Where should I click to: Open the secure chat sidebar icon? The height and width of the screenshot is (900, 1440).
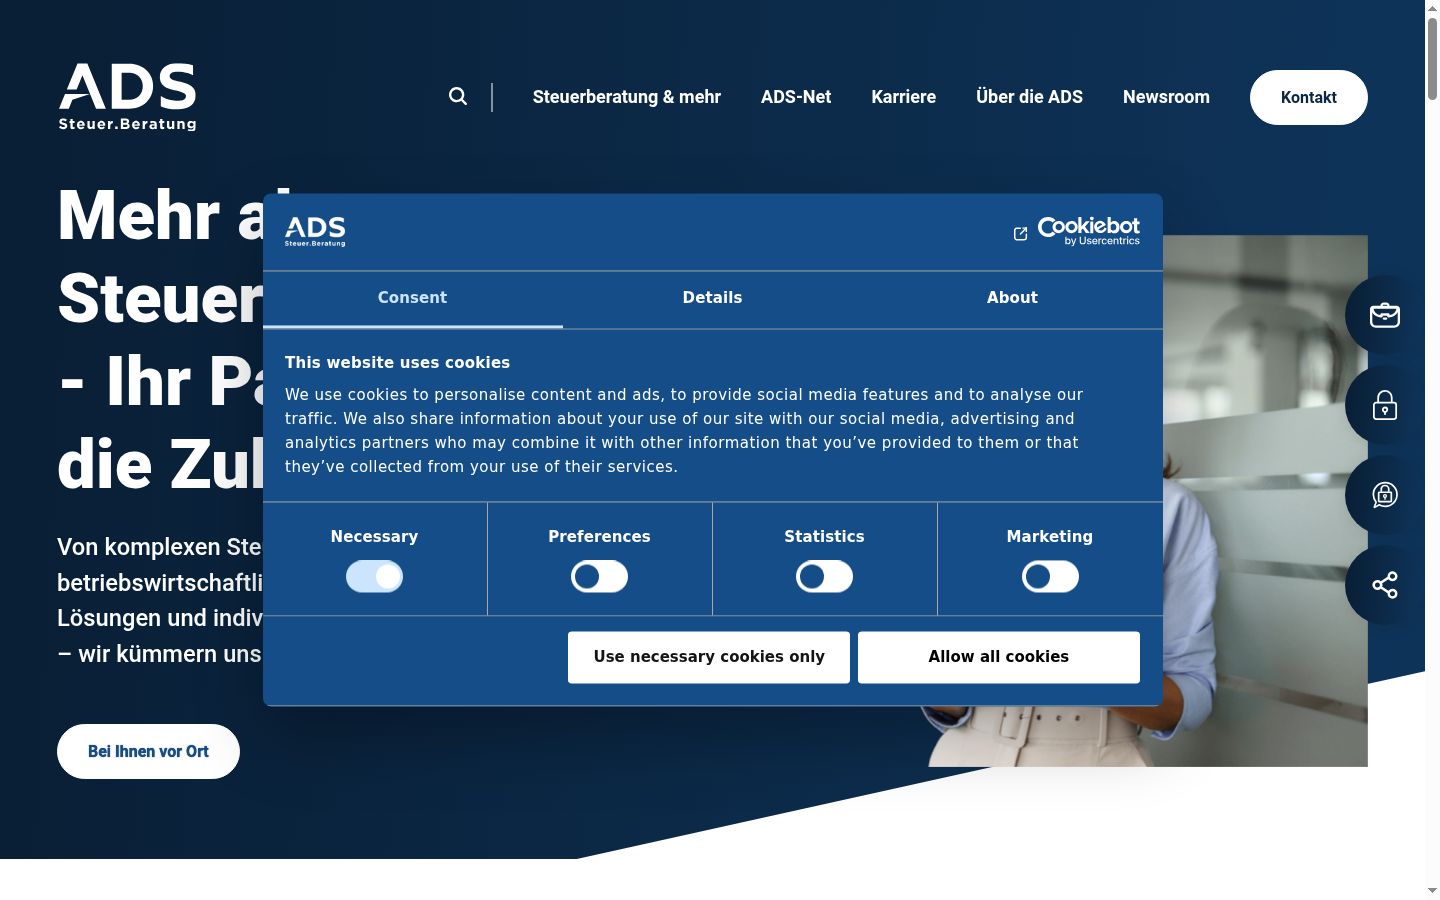click(x=1384, y=495)
